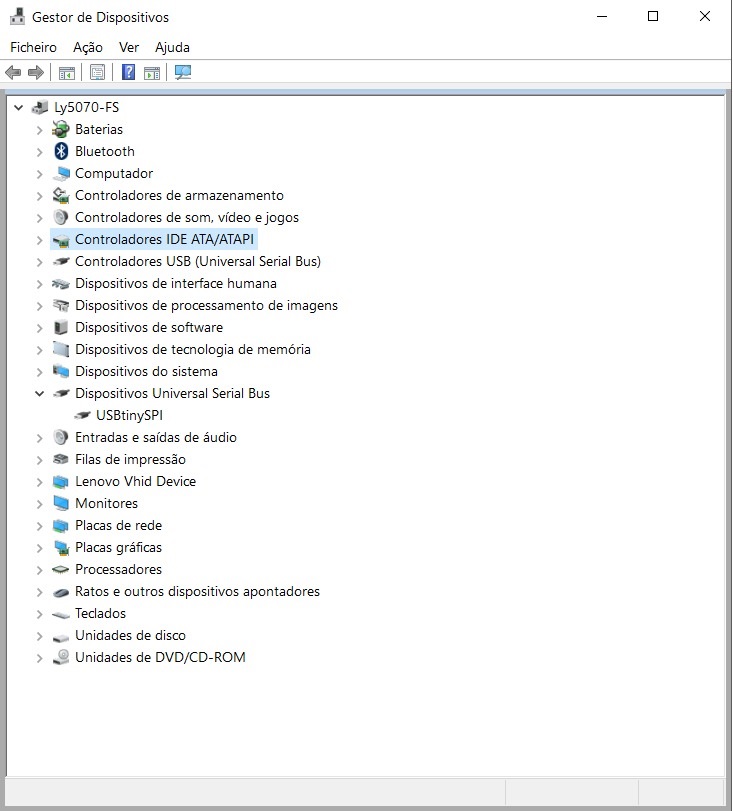
Task: Select Dispositivos de interface humana label
Action: pyautogui.click(x=176, y=283)
